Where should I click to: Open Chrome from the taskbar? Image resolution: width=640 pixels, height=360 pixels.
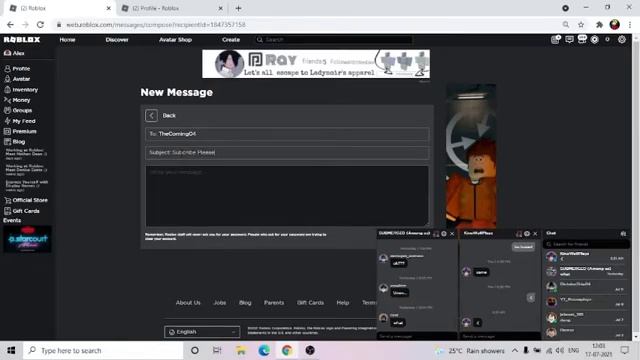coord(287,351)
